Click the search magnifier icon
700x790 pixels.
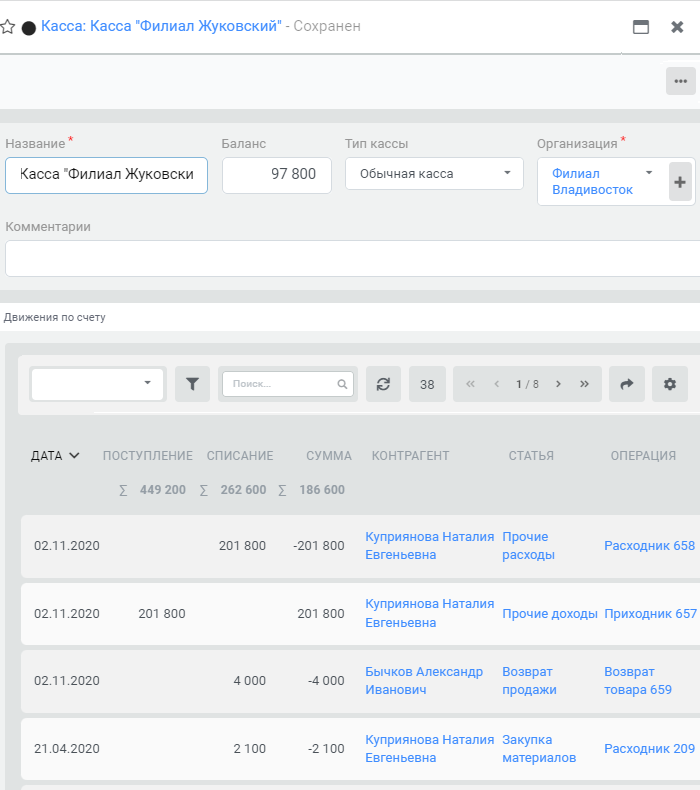342,384
